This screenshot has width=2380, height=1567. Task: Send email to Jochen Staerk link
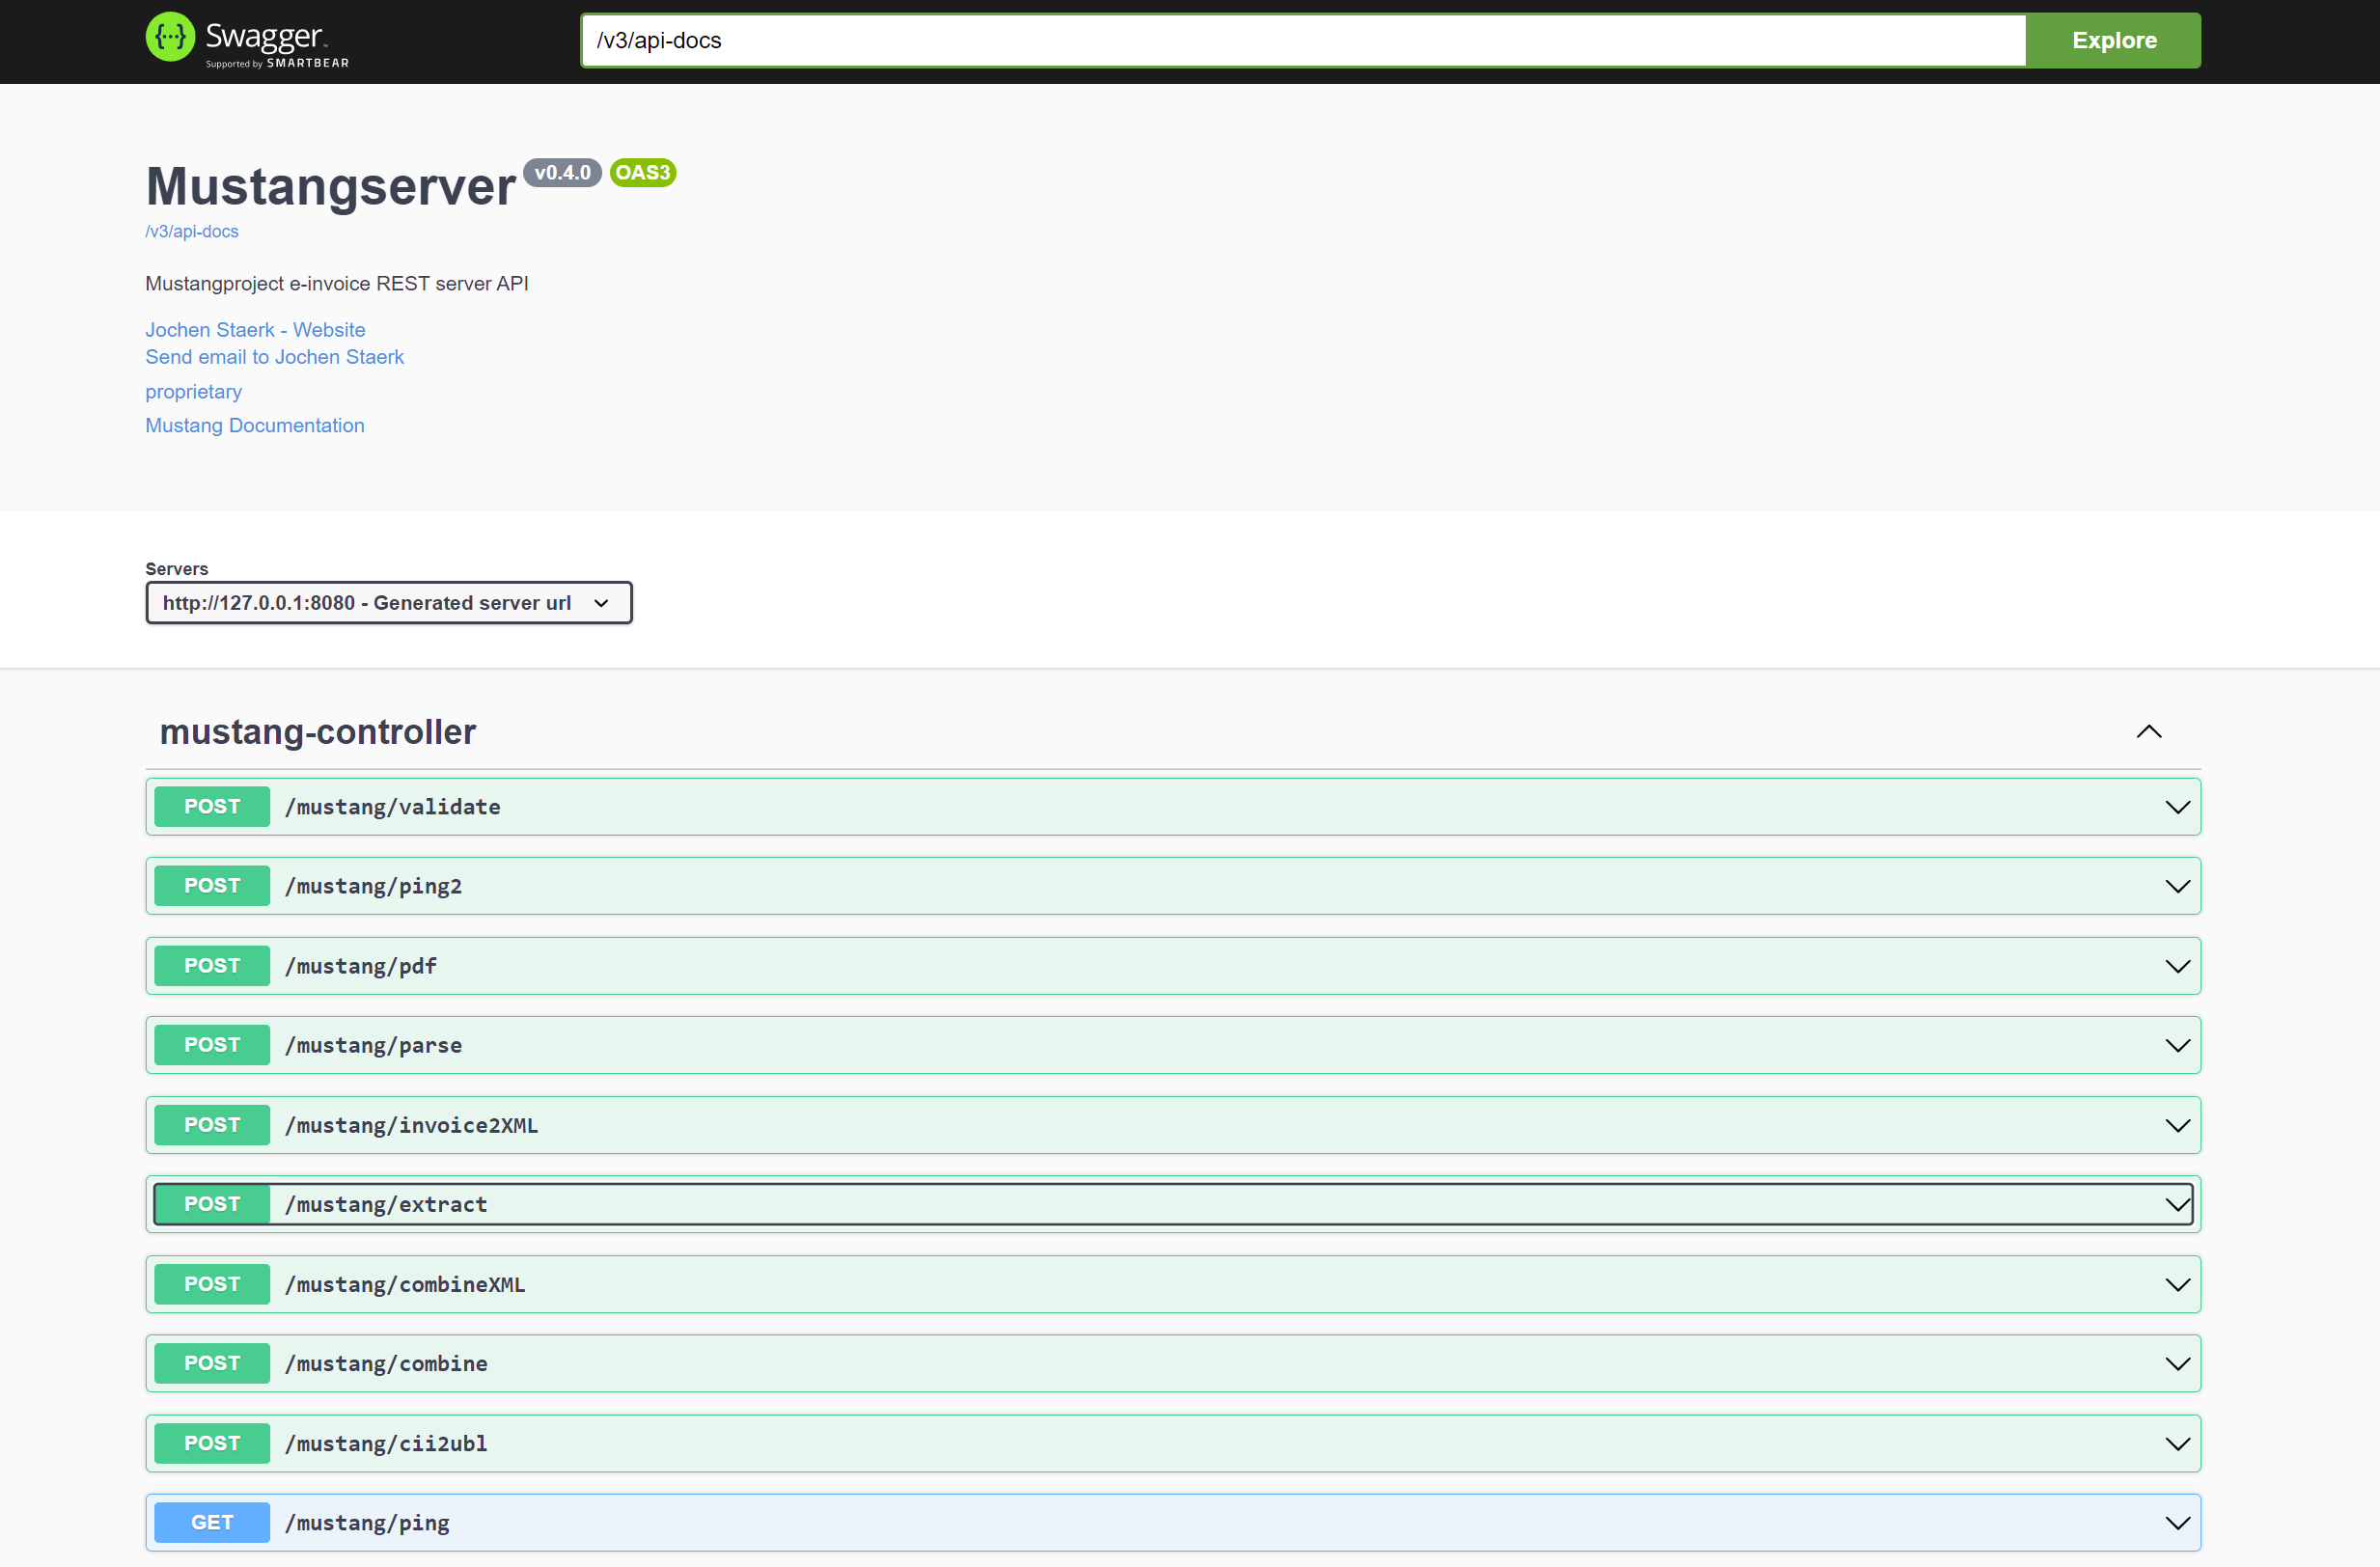(274, 357)
